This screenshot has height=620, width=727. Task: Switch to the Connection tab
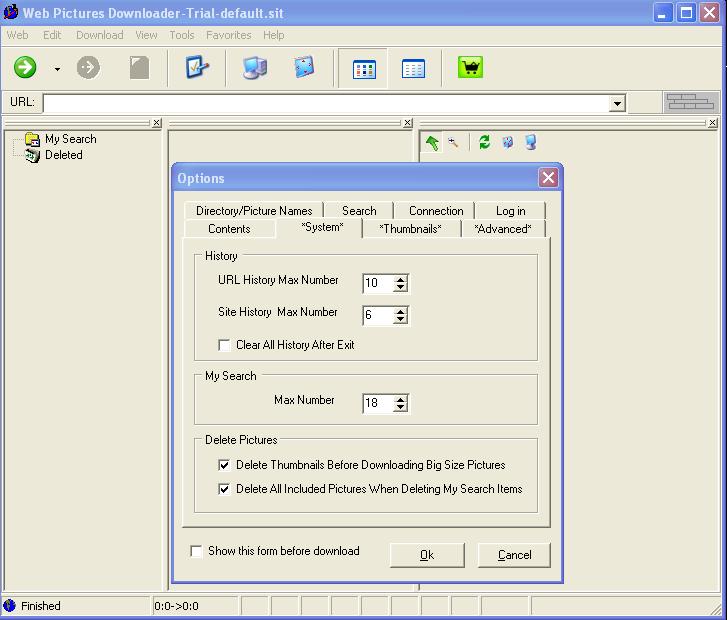436,211
